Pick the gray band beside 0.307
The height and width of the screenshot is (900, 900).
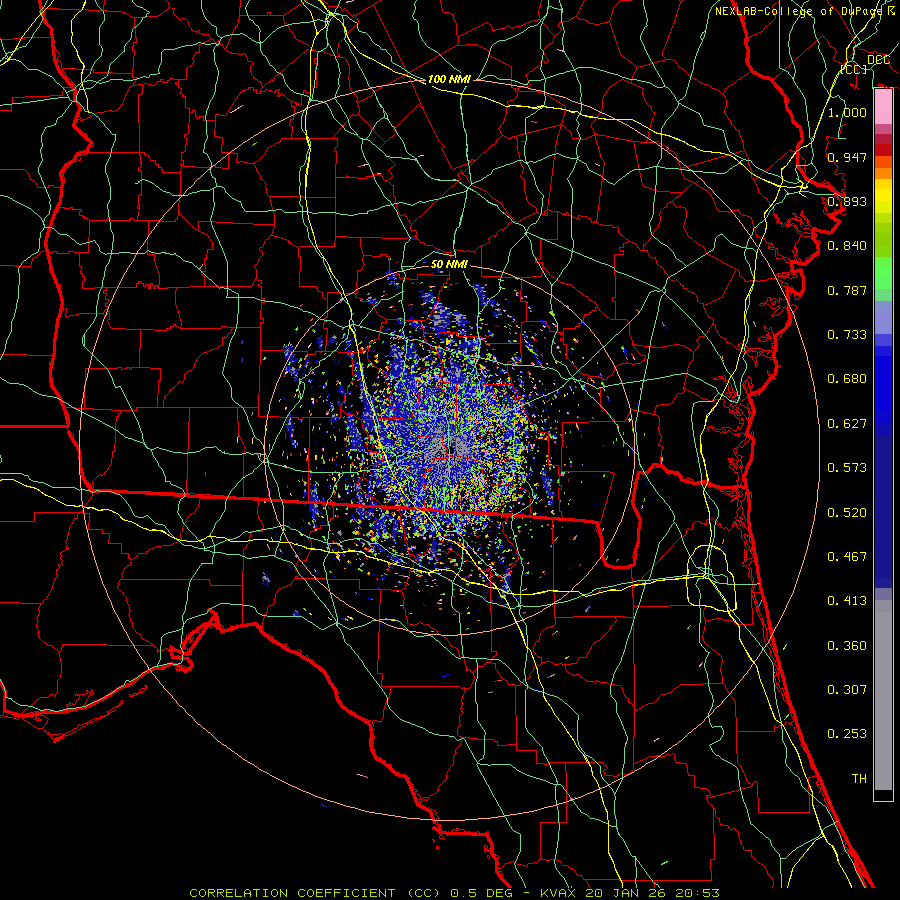click(x=883, y=695)
